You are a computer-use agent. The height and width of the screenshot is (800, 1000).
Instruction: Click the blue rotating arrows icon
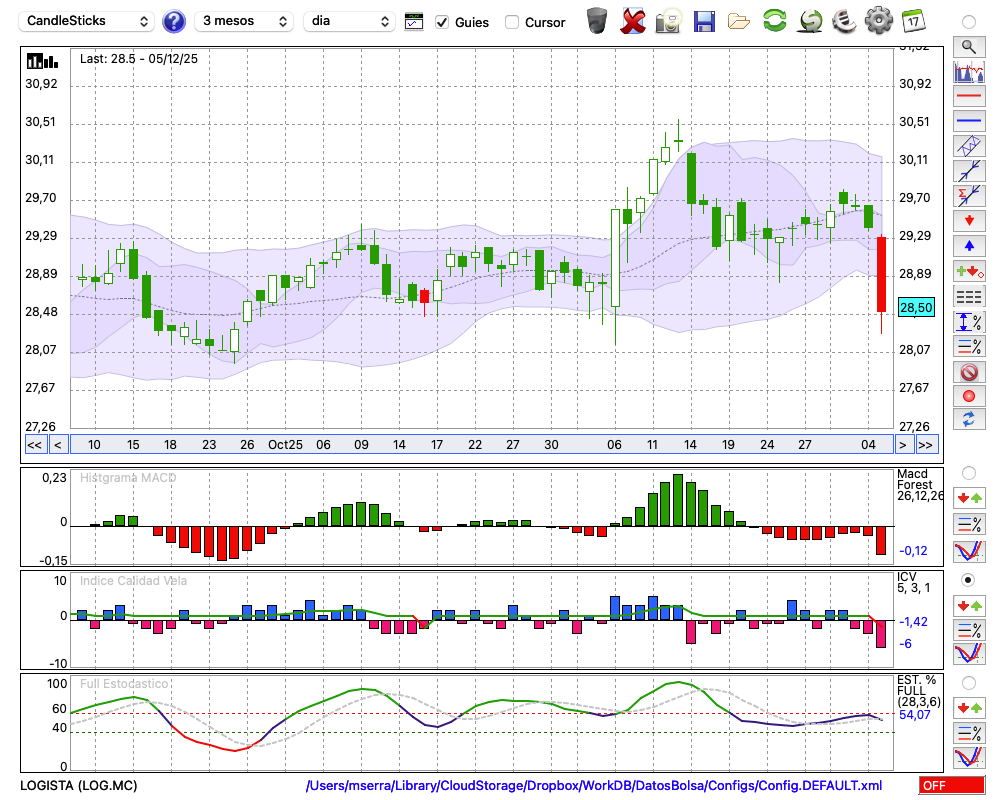click(969, 420)
